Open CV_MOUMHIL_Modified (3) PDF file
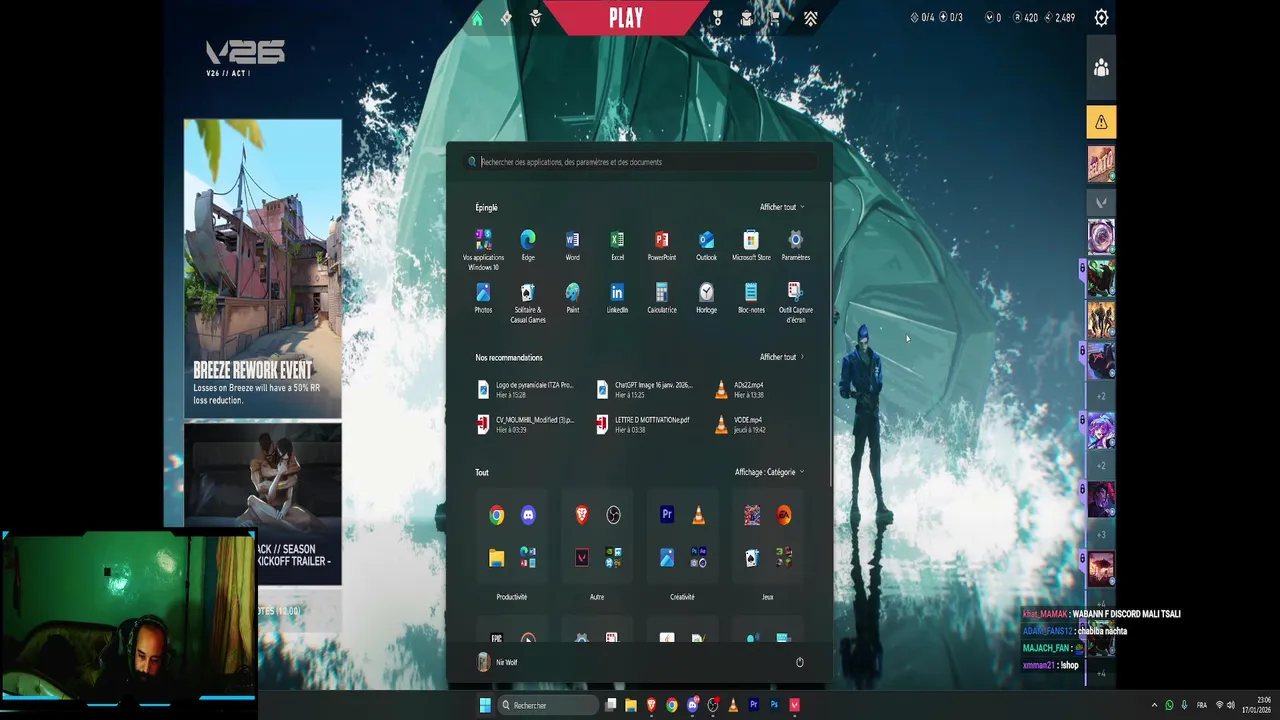This screenshot has height=720, width=1280. click(525, 425)
